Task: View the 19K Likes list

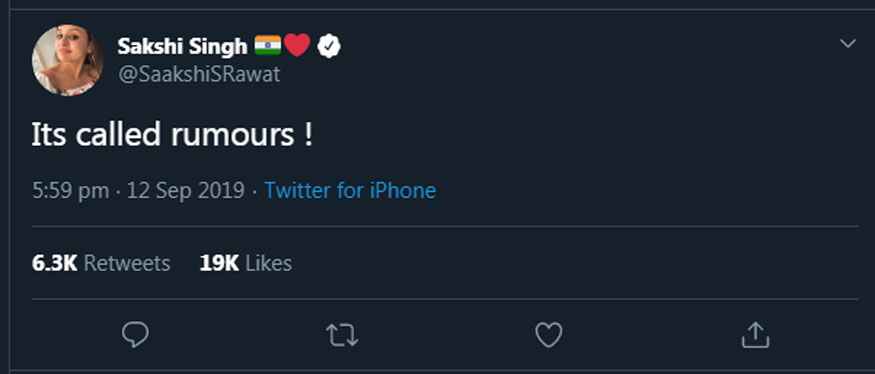Action: click(x=246, y=263)
